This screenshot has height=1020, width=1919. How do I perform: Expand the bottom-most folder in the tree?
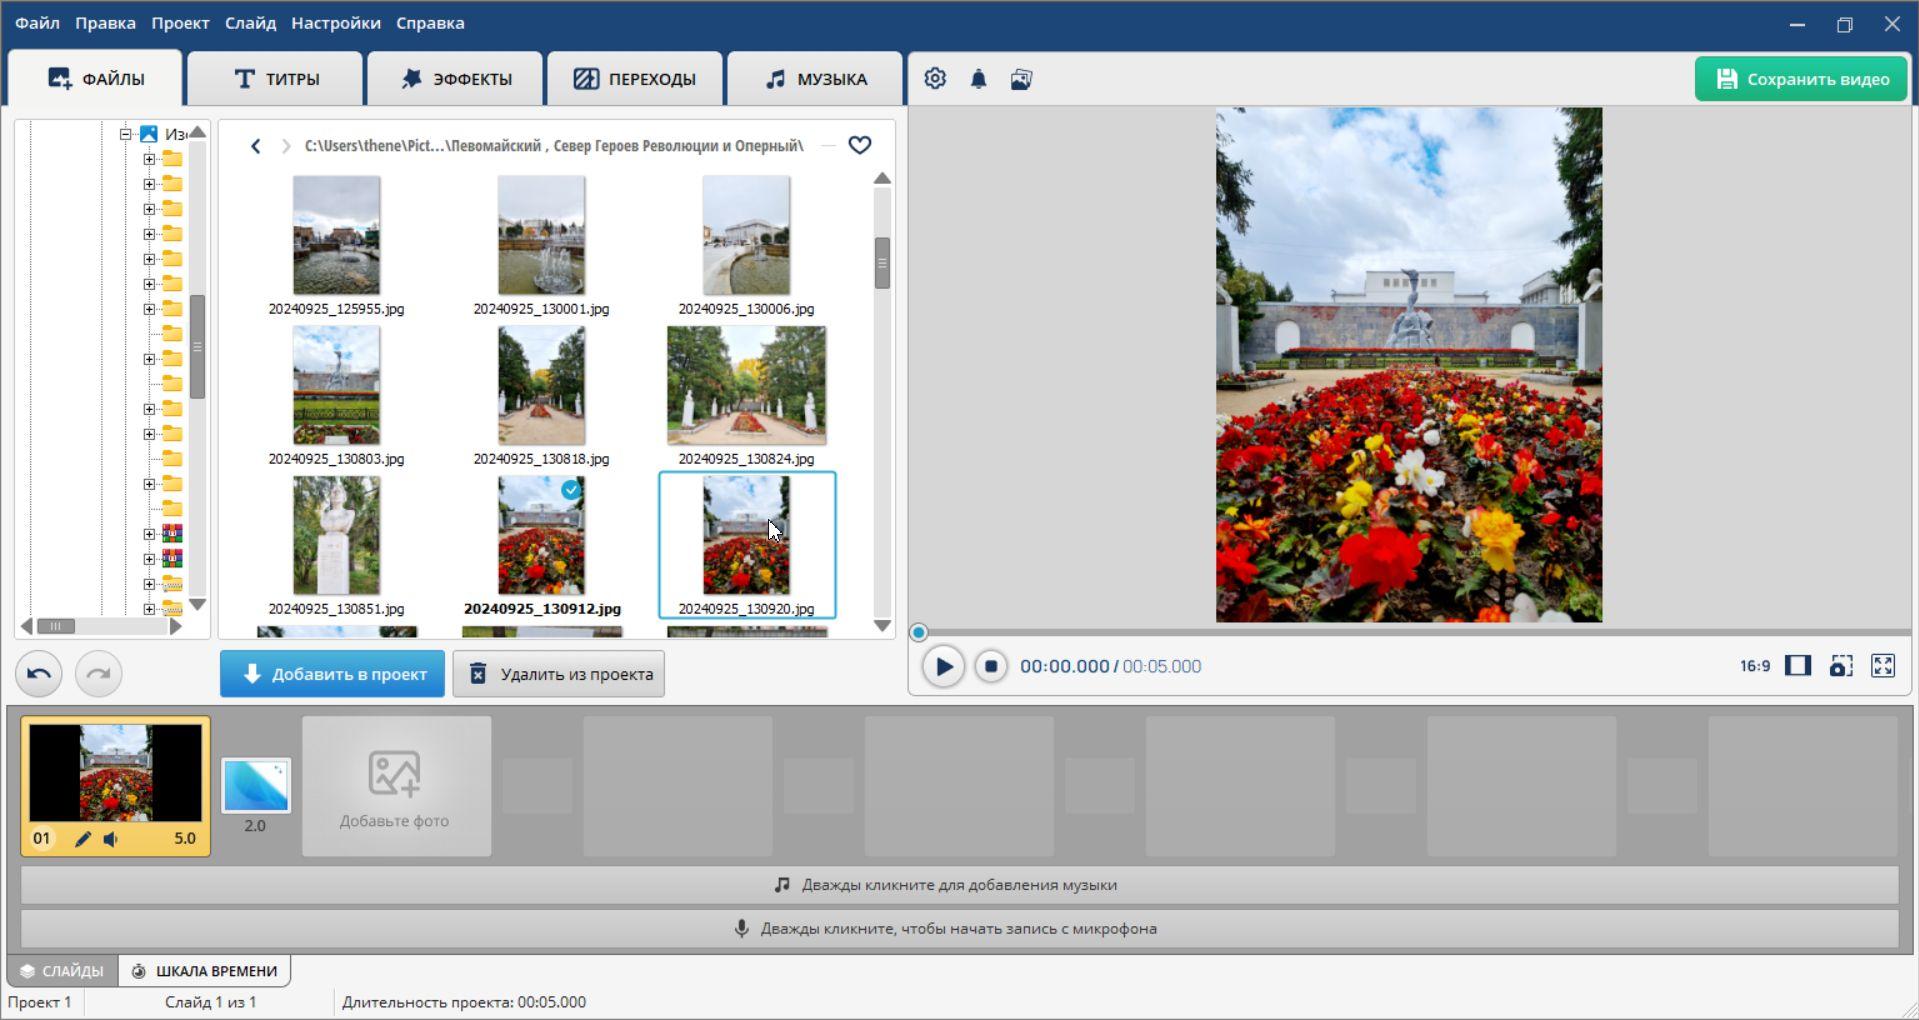point(149,609)
